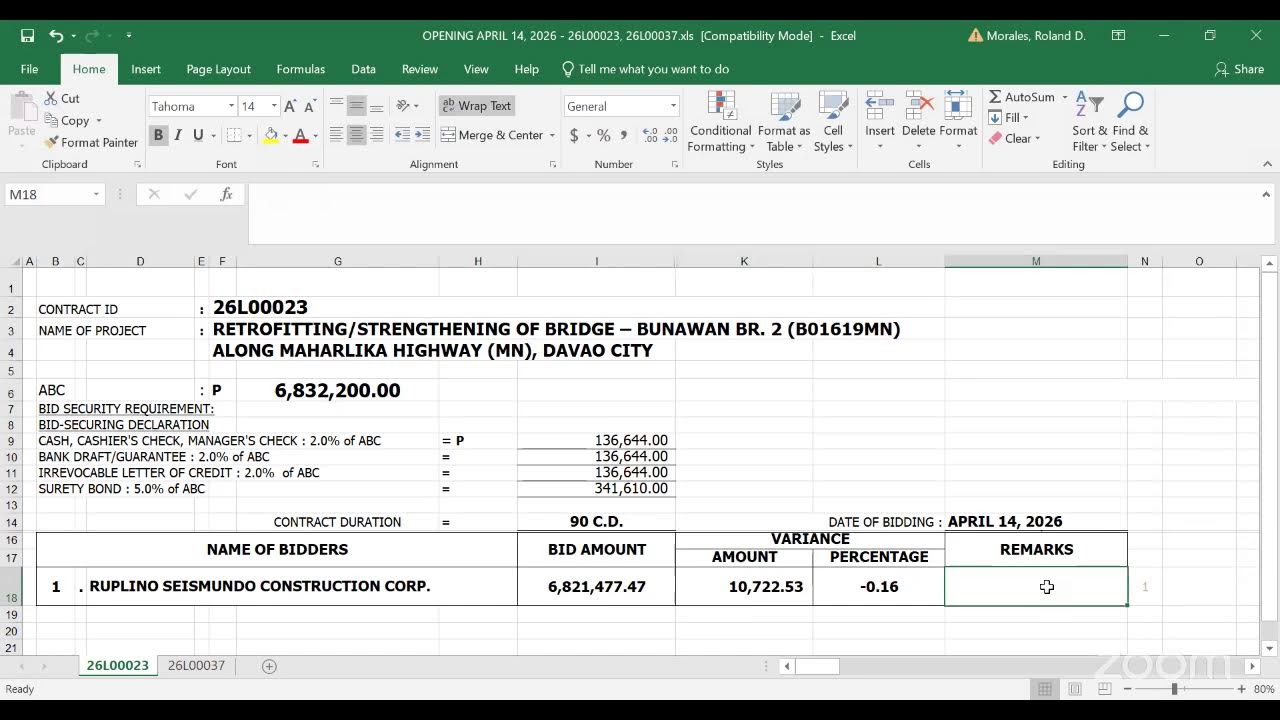The height and width of the screenshot is (720, 1280).
Task: Increase decimal places
Action: 650,135
